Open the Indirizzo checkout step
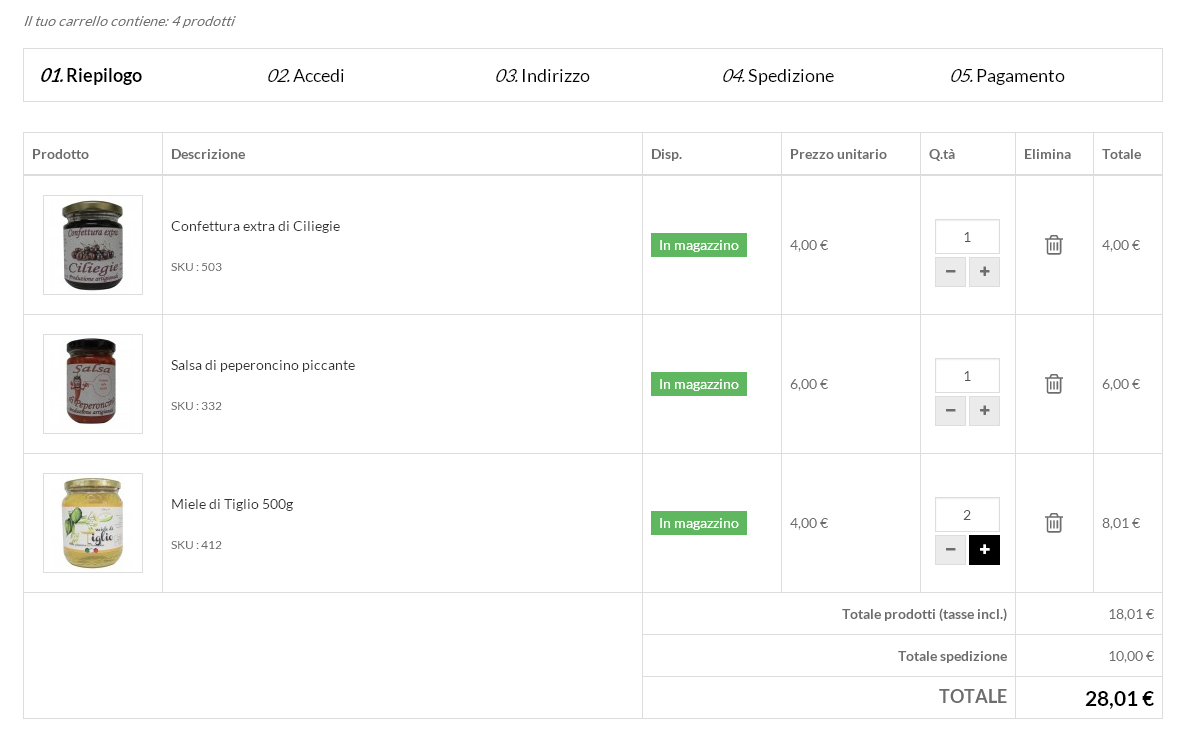The height and width of the screenshot is (731, 1198). pyautogui.click(x=542, y=76)
